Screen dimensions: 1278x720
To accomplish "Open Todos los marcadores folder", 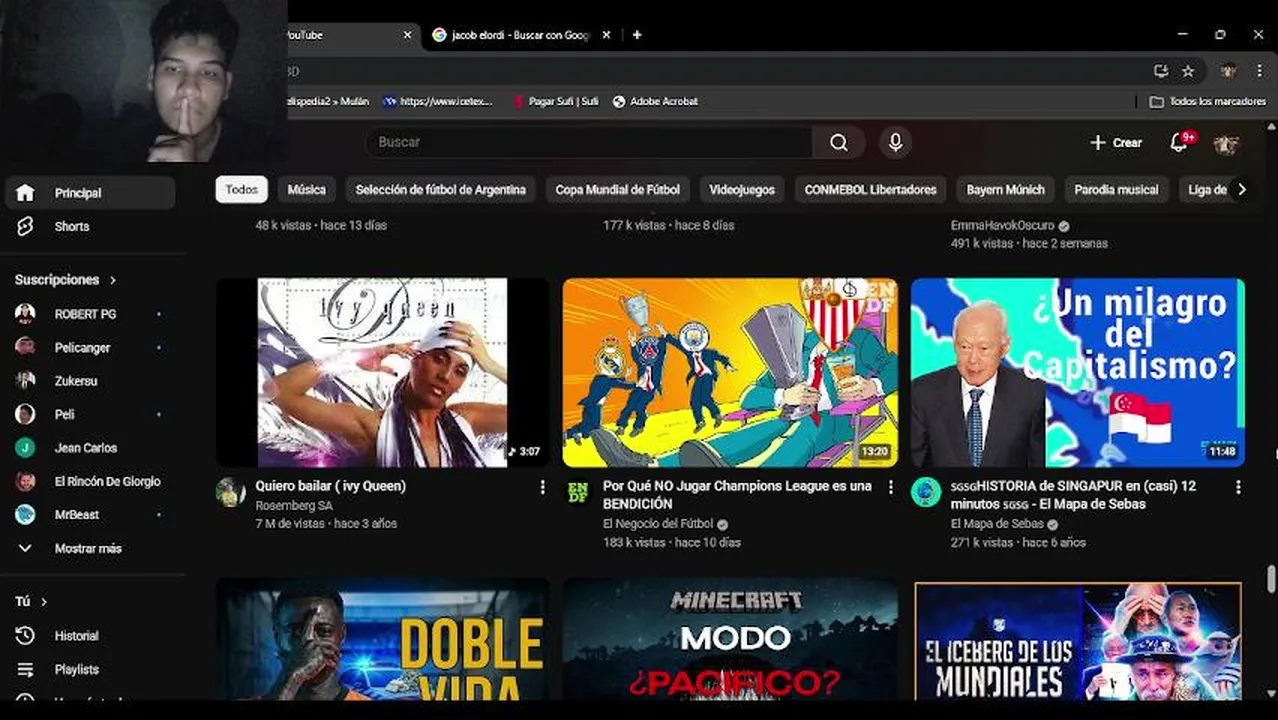I will tap(1207, 101).
